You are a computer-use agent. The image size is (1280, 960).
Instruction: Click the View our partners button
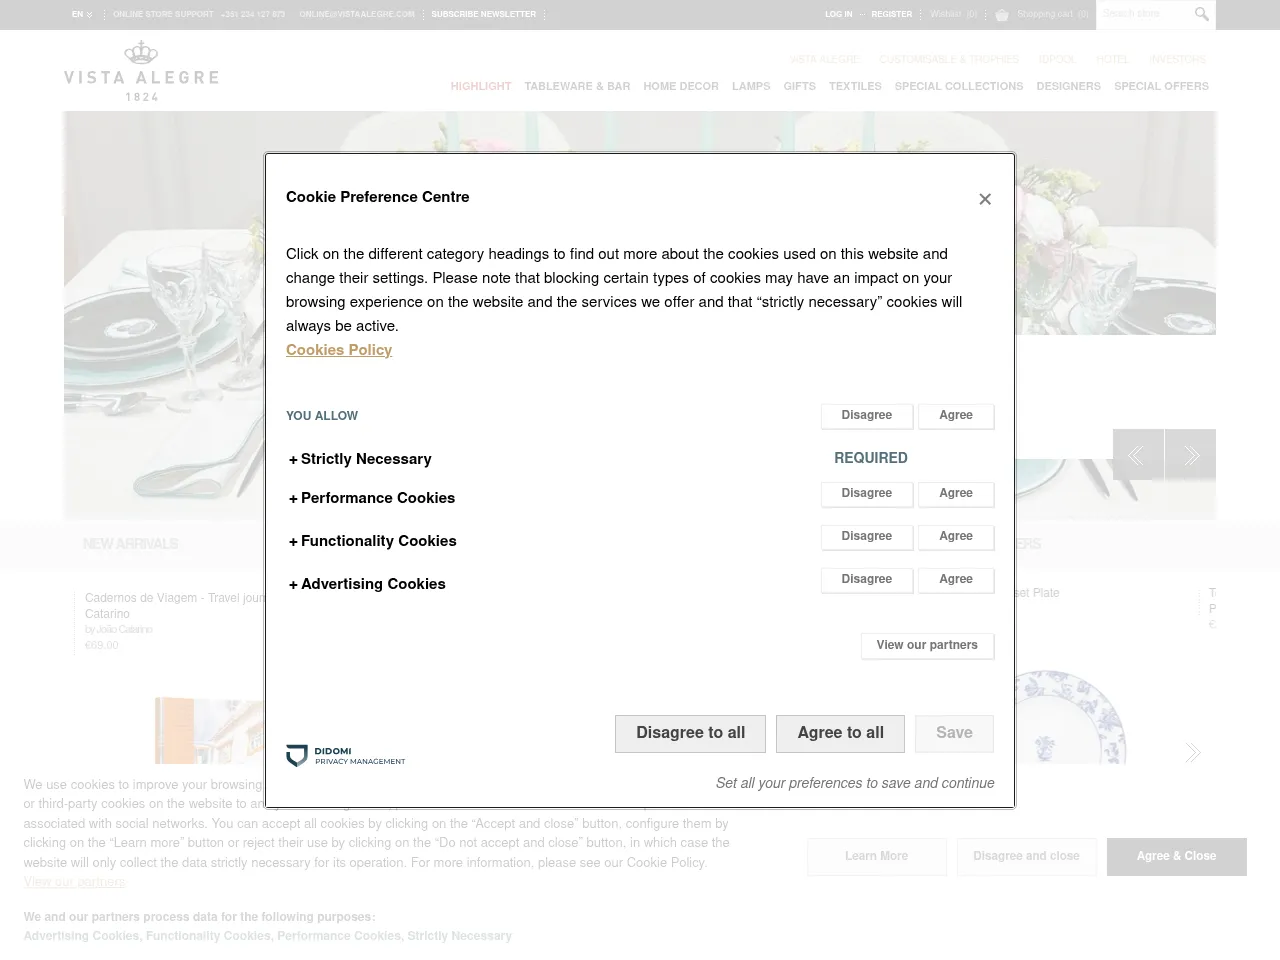coord(927,646)
